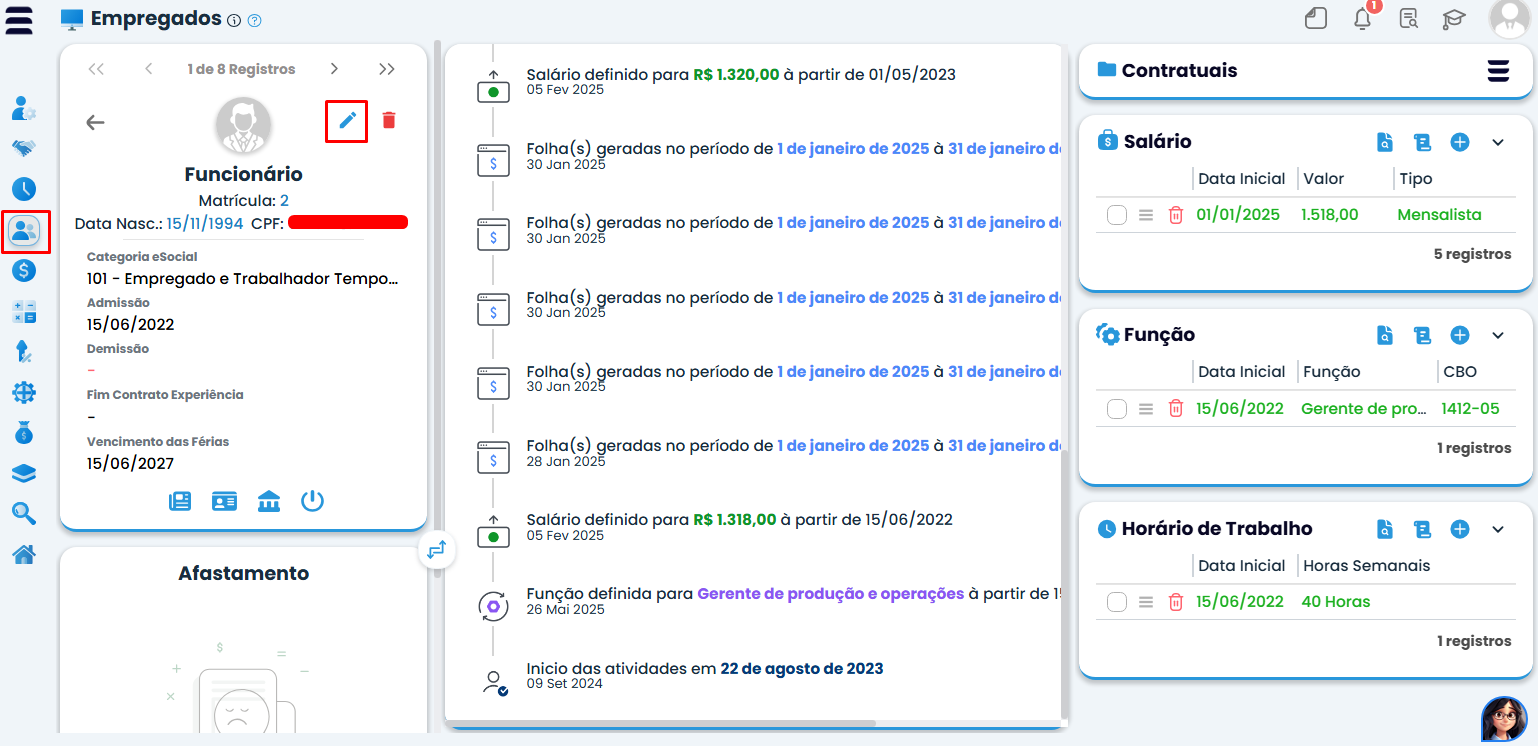Open the help question mark icon beside Empregados

(x=254, y=20)
